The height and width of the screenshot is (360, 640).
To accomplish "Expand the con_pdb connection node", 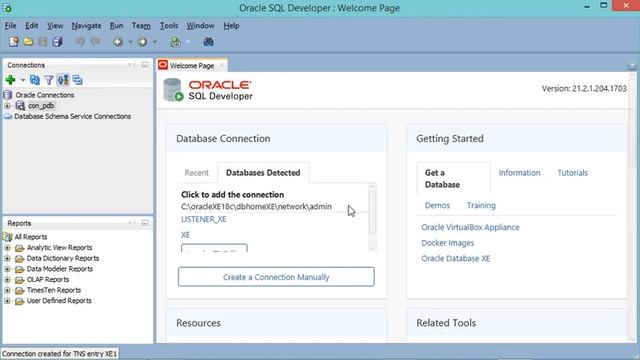I will tap(7, 106).
